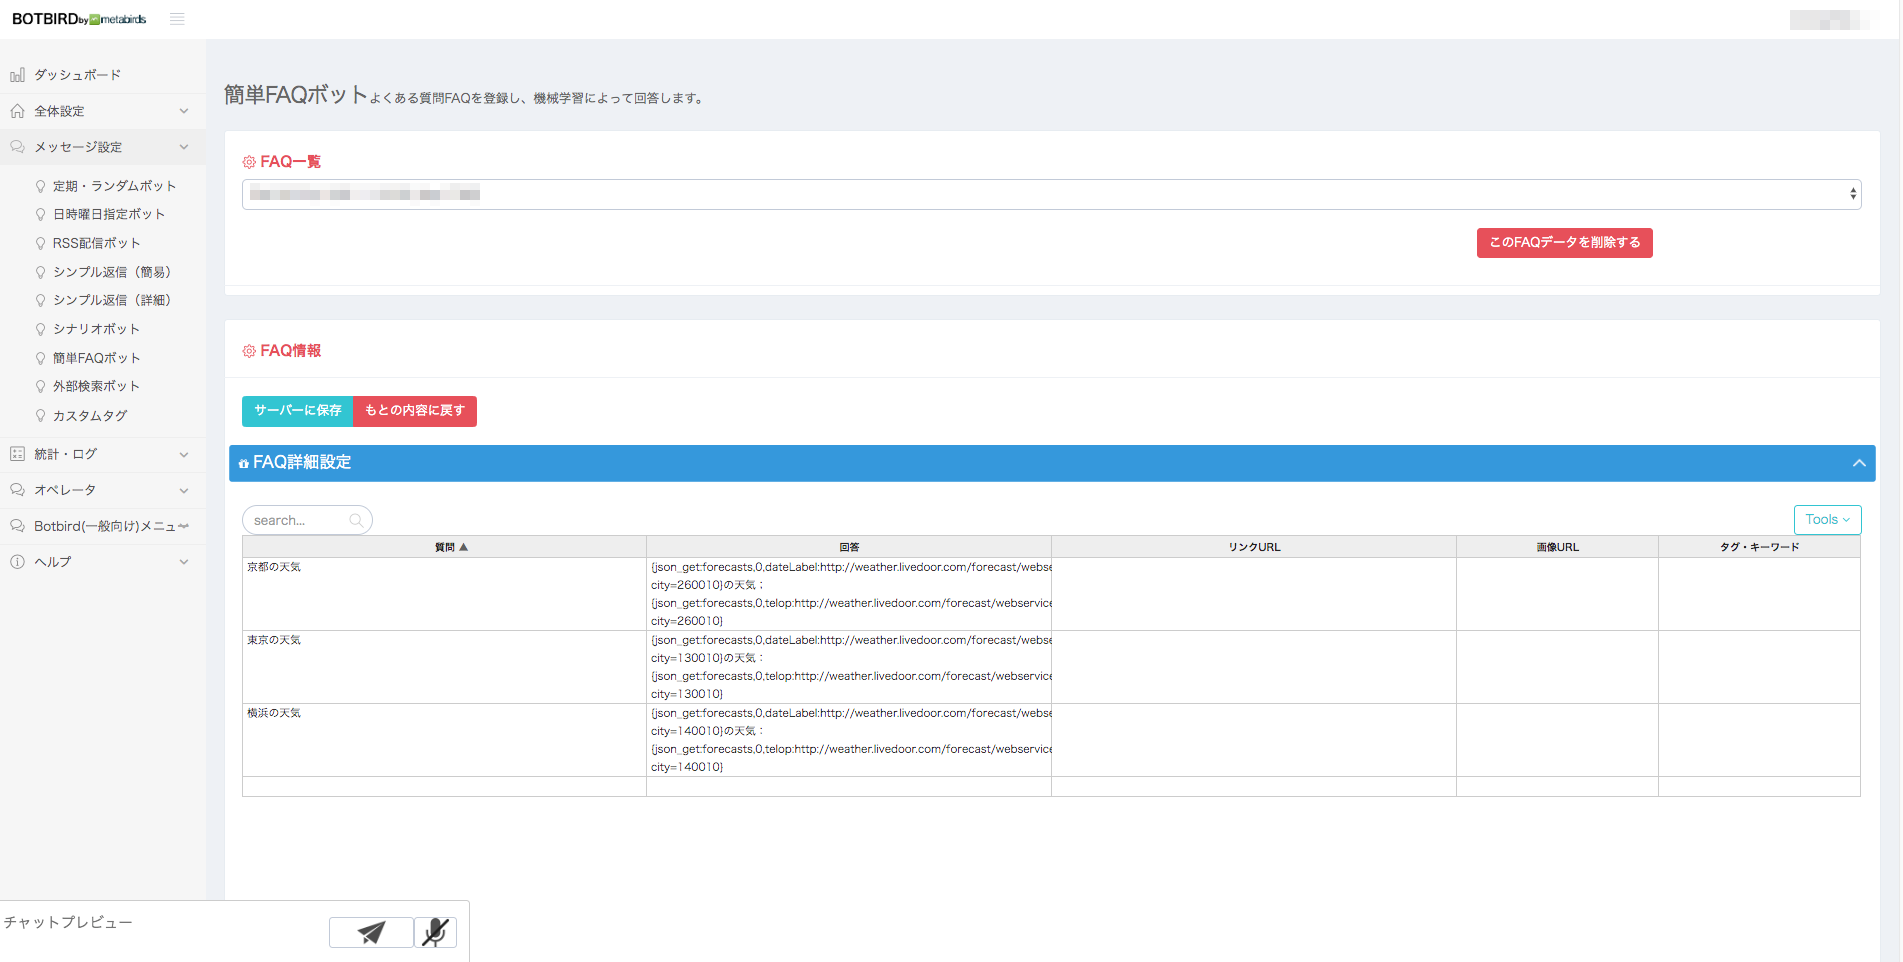Expand the 全体設定 menu chevron
Screen dimensions: 1903x962
(184, 111)
